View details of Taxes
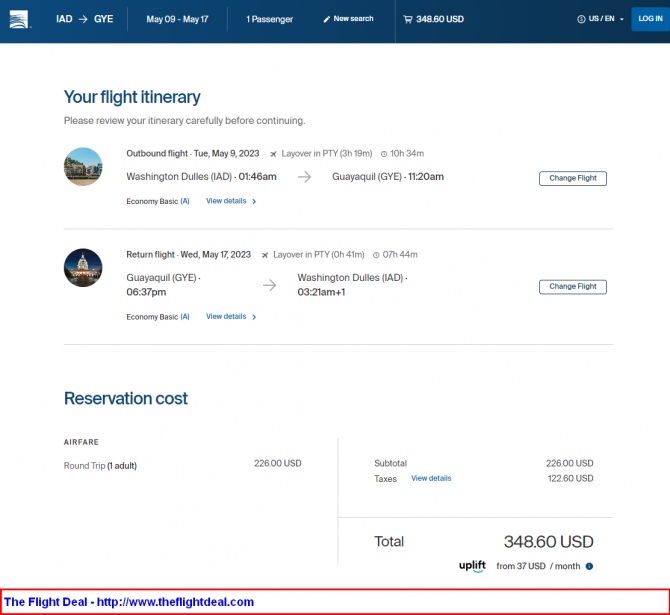The height and width of the screenshot is (615, 670). click(x=431, y=478)
